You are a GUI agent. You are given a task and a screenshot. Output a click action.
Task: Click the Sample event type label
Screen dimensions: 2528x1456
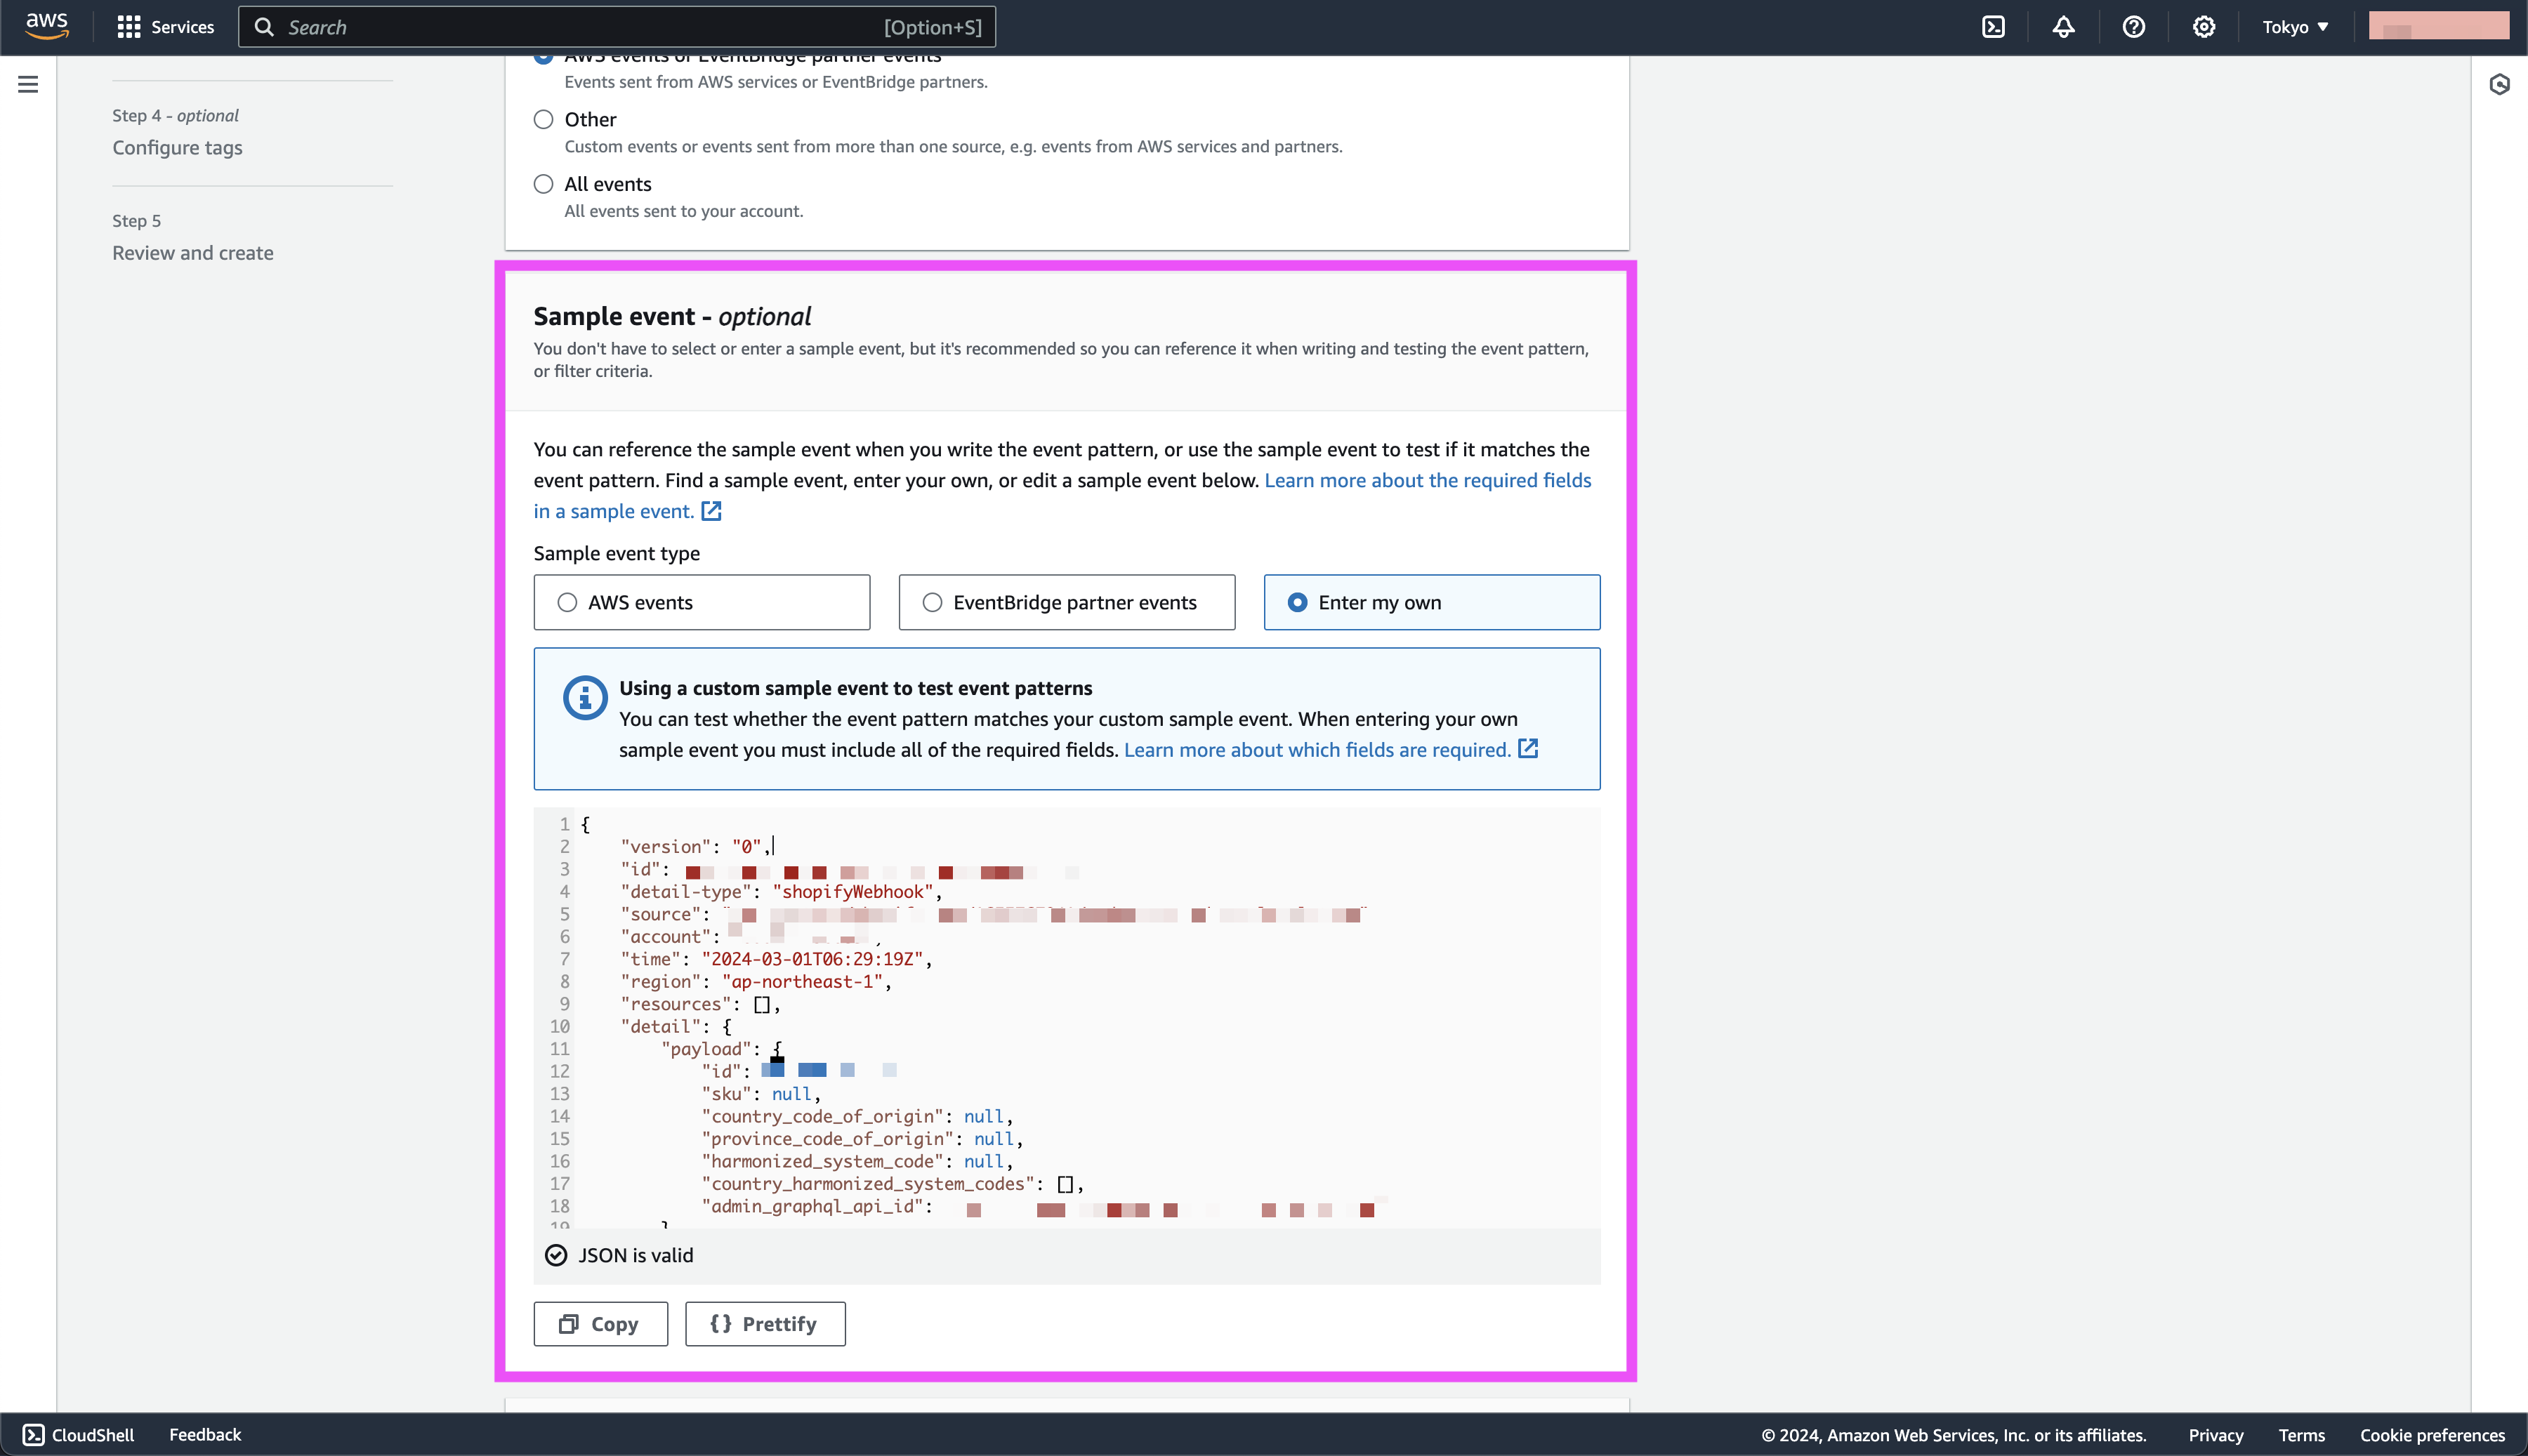click(x=616, y=553)
